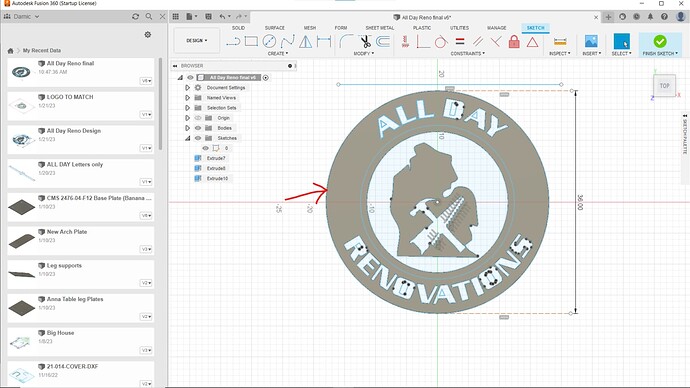The height and width of the screenshot is (388, 690).
Task: Switch to the SHEET METAL tab
Action: 380,28
